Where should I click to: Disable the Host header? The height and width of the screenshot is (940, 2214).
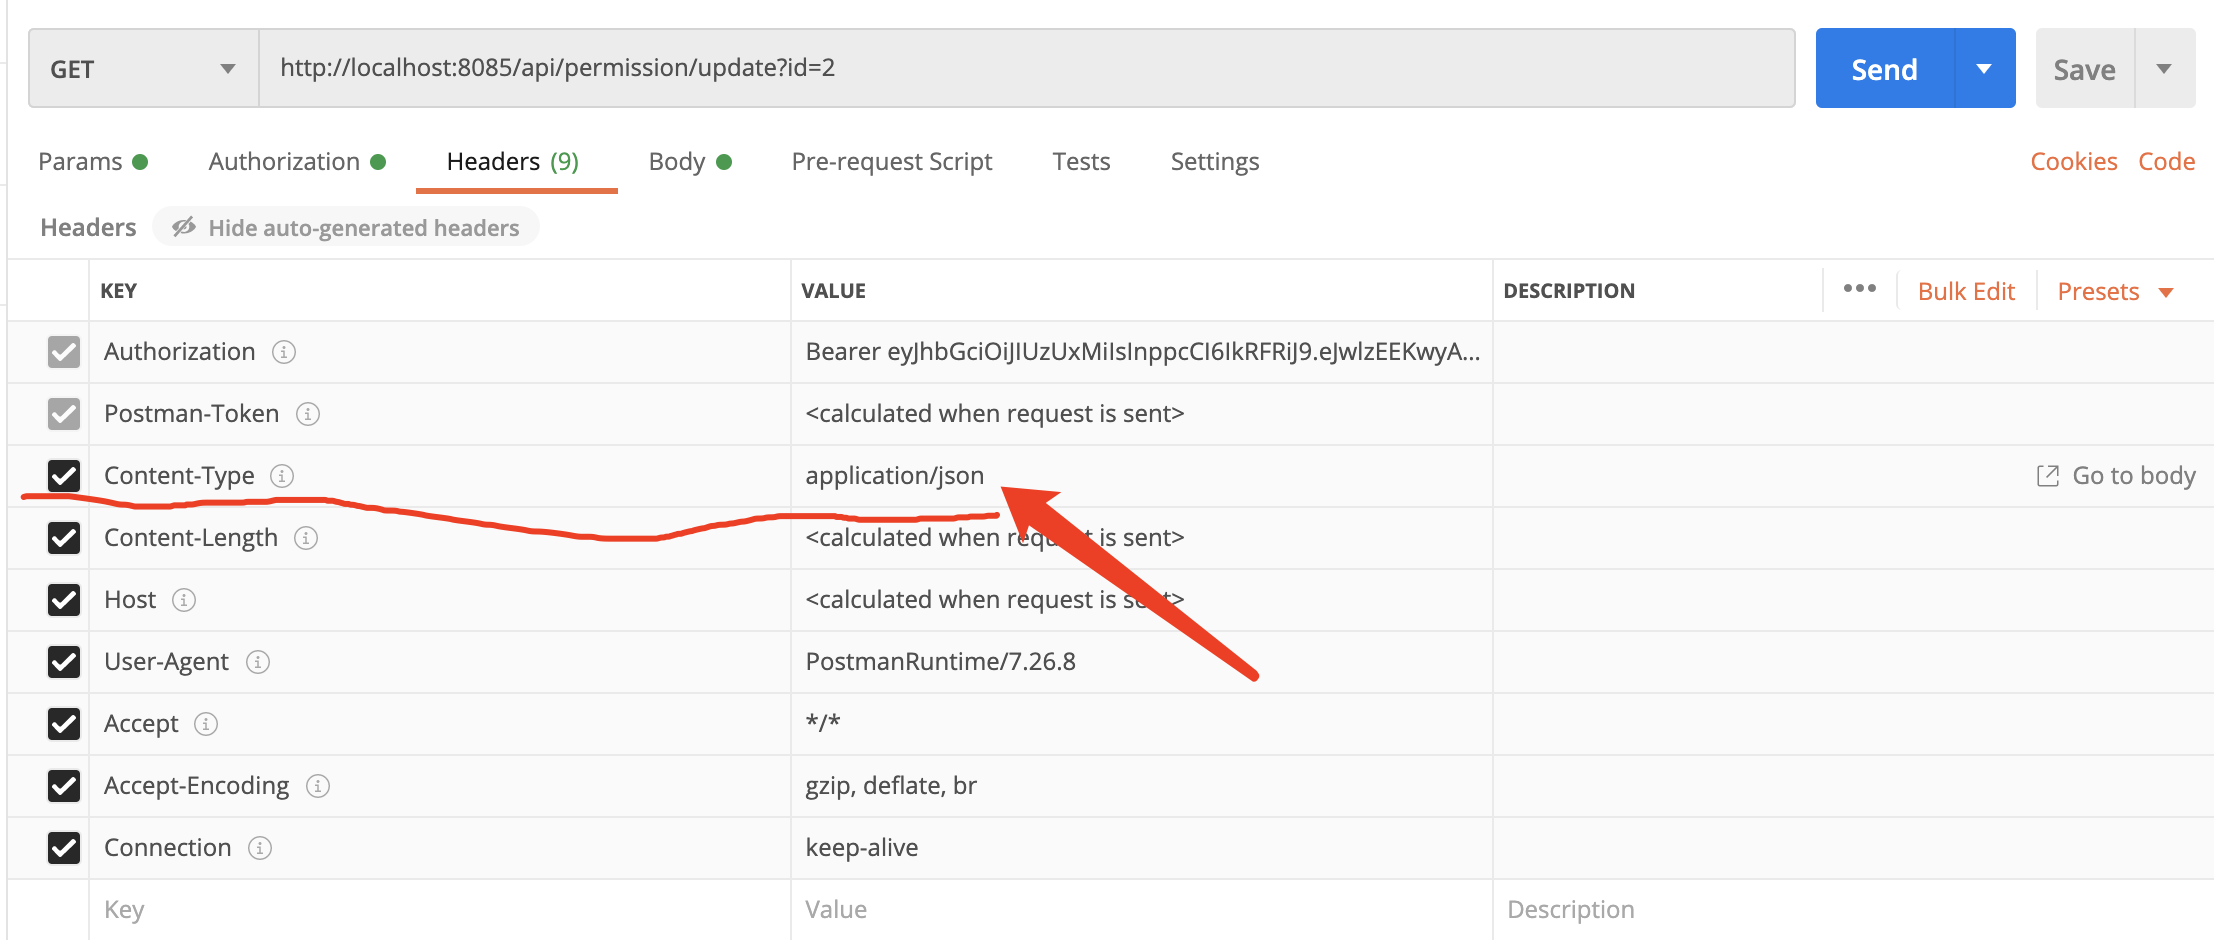[x=64, y=600]
